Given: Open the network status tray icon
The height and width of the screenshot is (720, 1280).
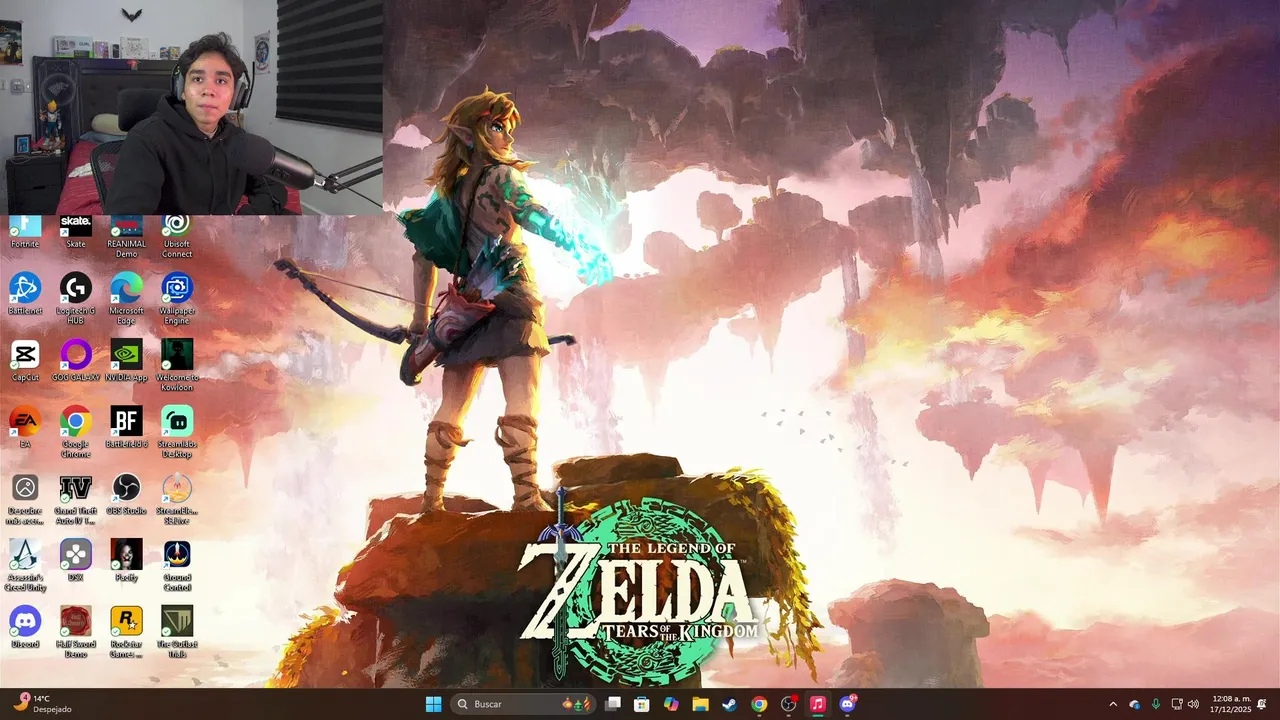Looking at the screenshot, I should pos(1177,704).
